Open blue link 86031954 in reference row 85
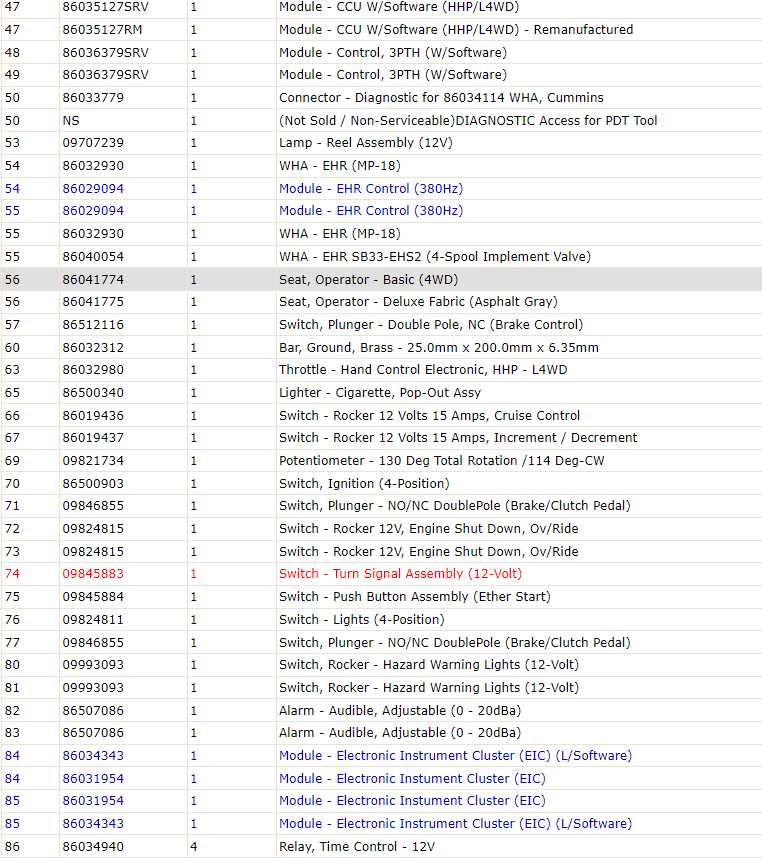Image resolution: width=762 pixels, height=858 pixels. [93, 801]
